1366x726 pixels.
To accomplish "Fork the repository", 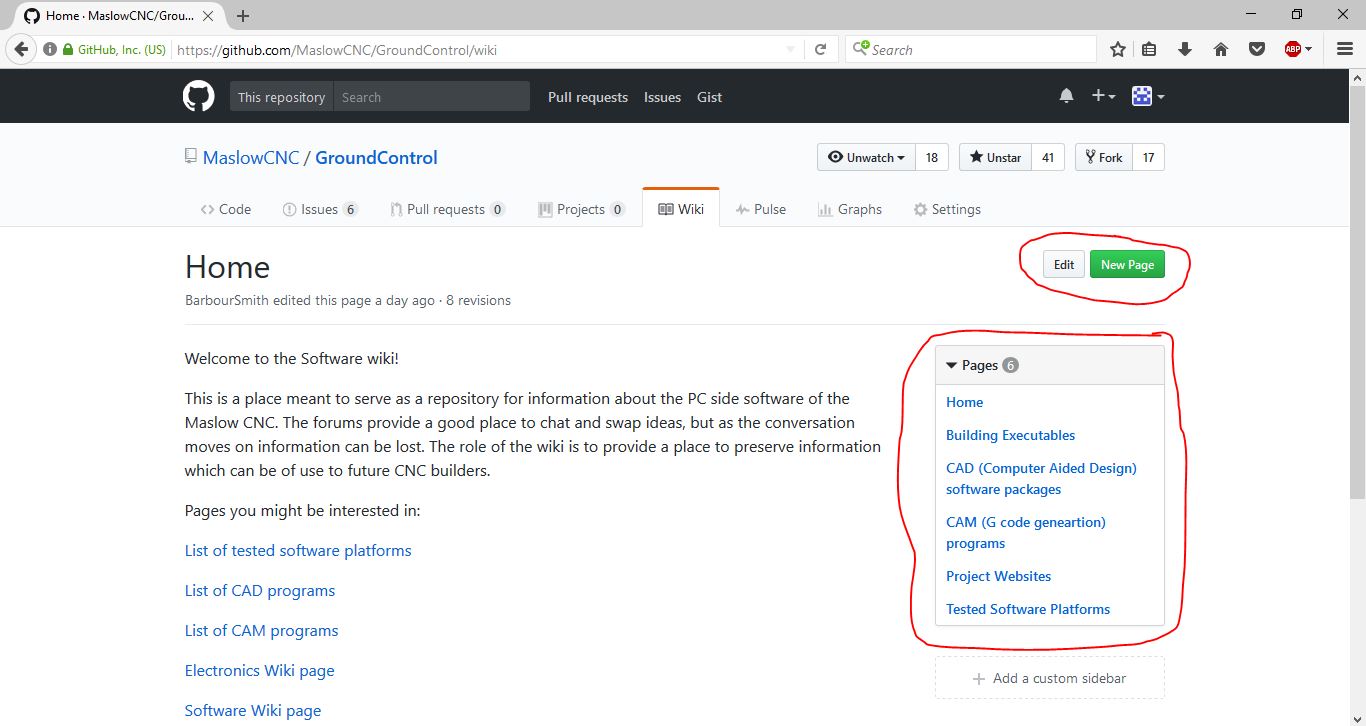I will (1104, 157).
